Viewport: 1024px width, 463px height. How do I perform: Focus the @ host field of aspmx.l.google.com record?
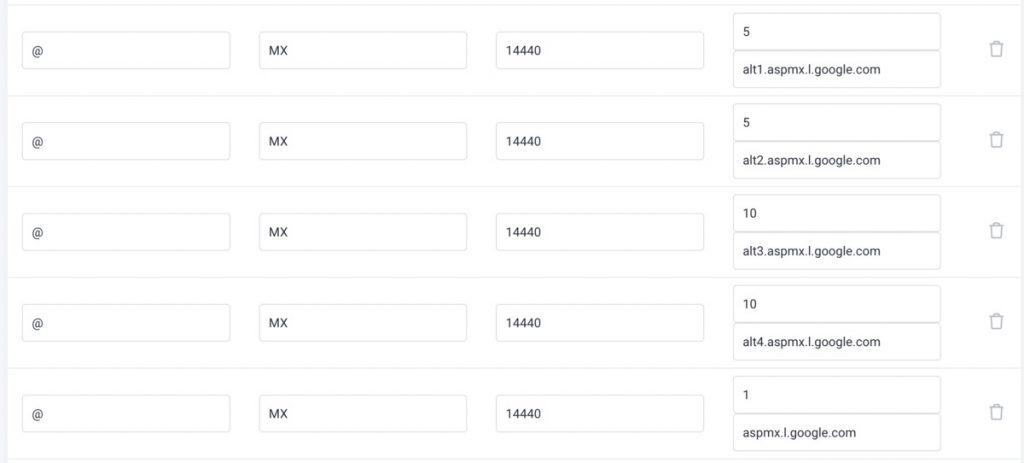[126, 413]
